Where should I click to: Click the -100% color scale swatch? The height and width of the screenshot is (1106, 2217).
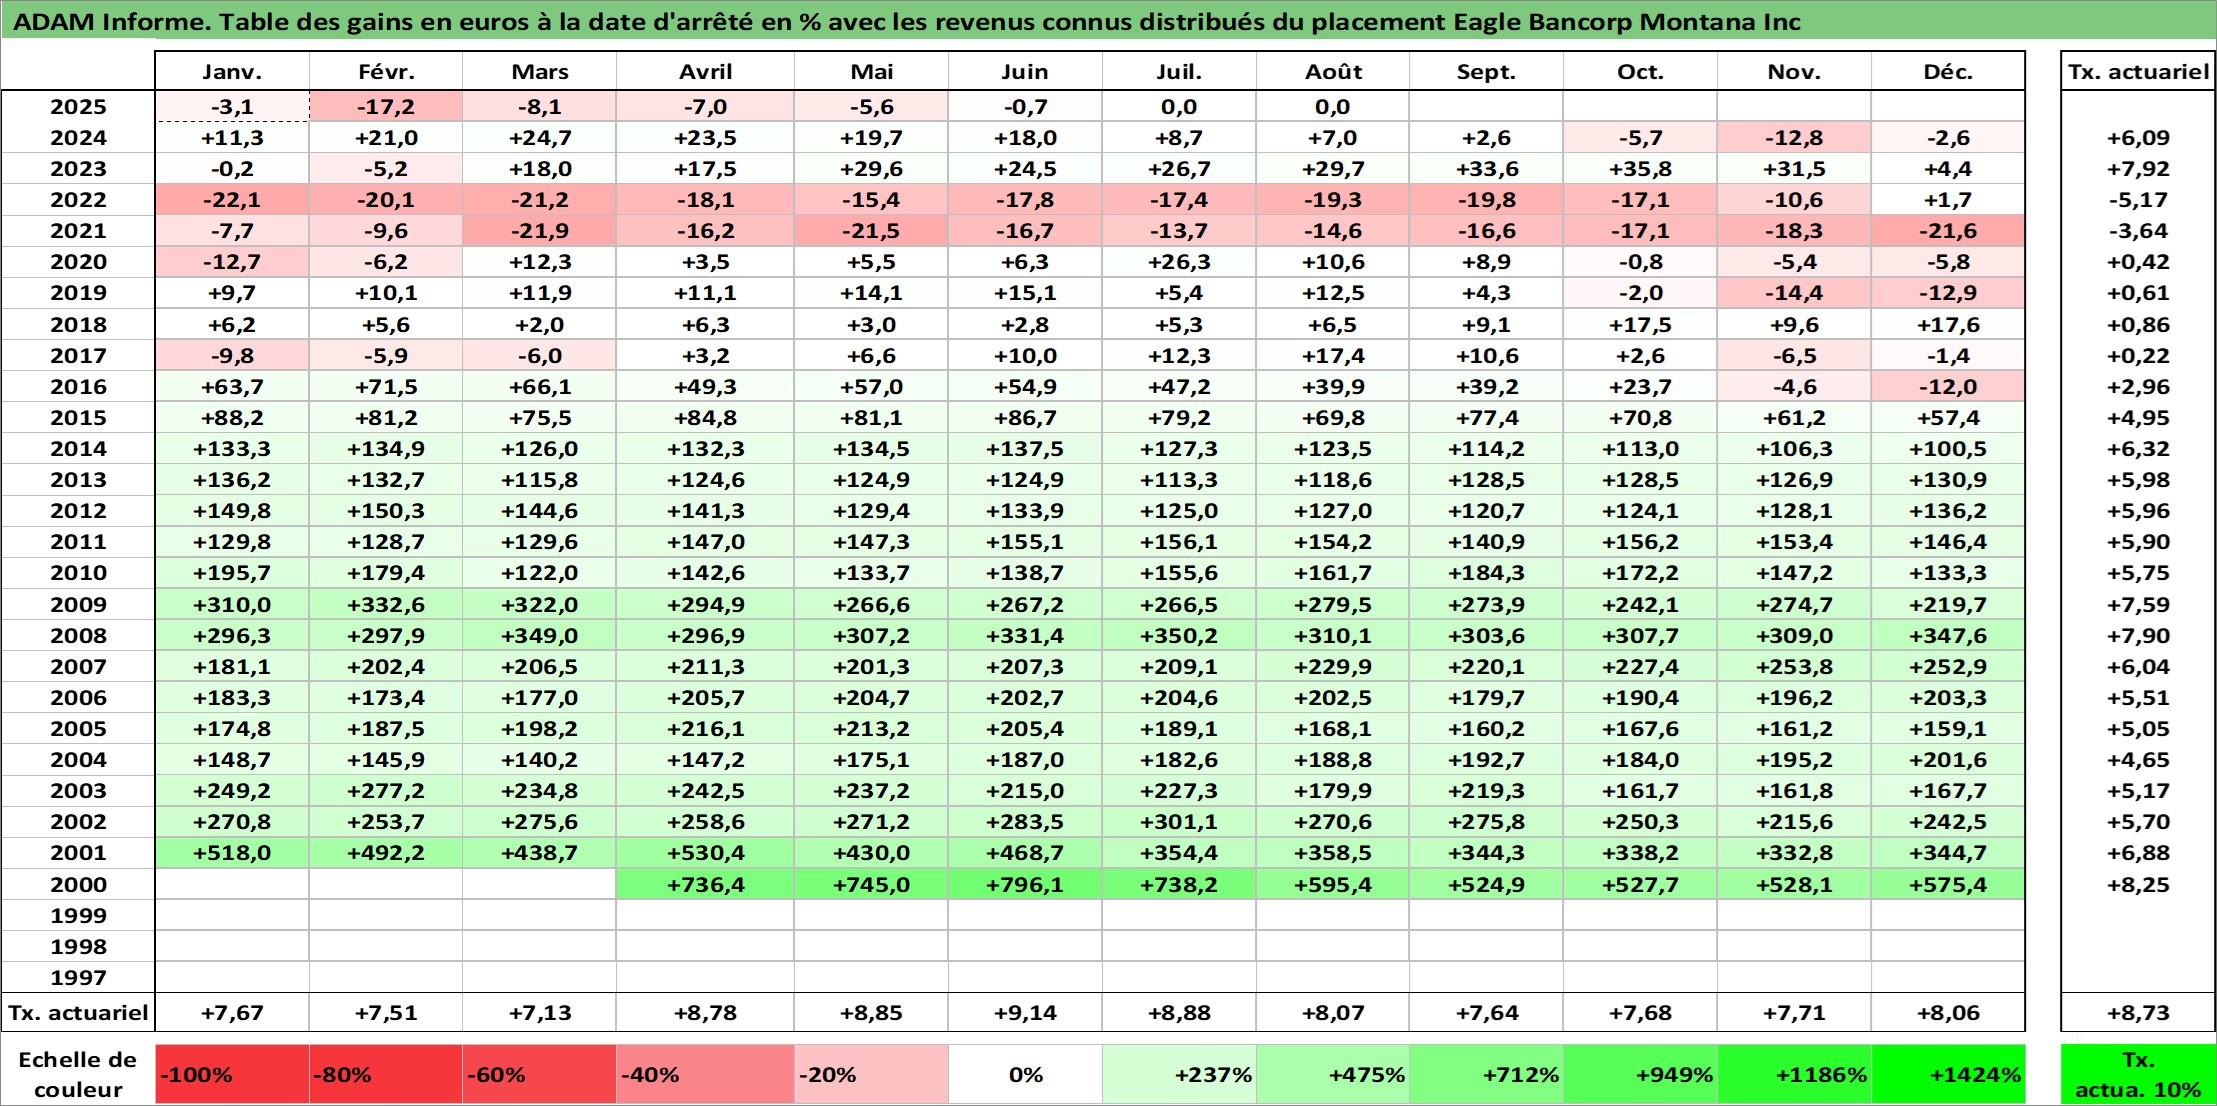(x=232, y=1075)
